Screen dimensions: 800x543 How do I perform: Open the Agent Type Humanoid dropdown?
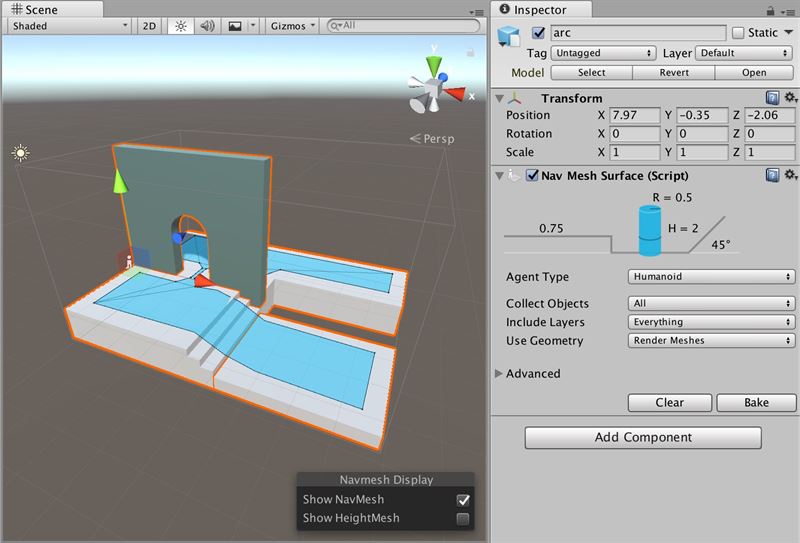711,277
